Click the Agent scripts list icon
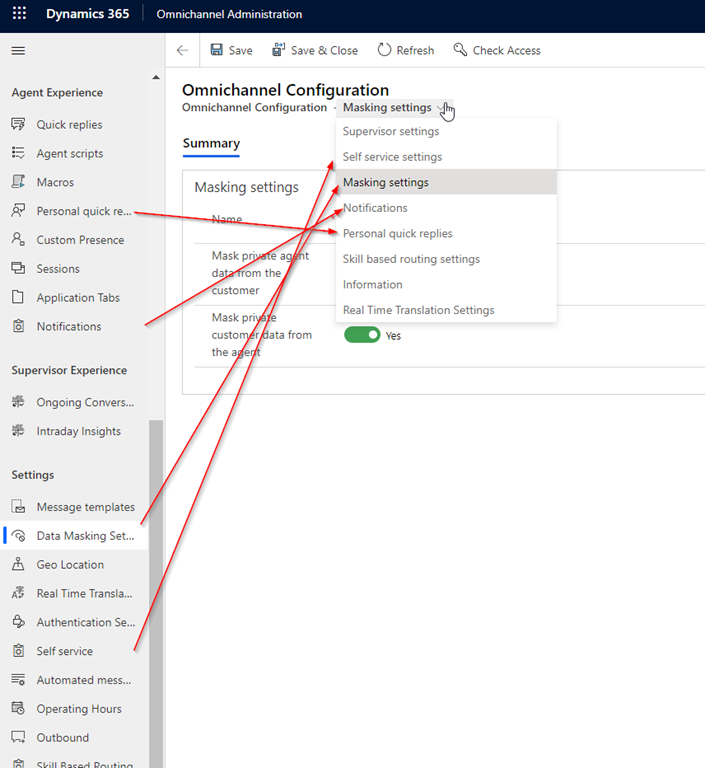The height and width of the screenshot is (768, 705). pos(18,153)
